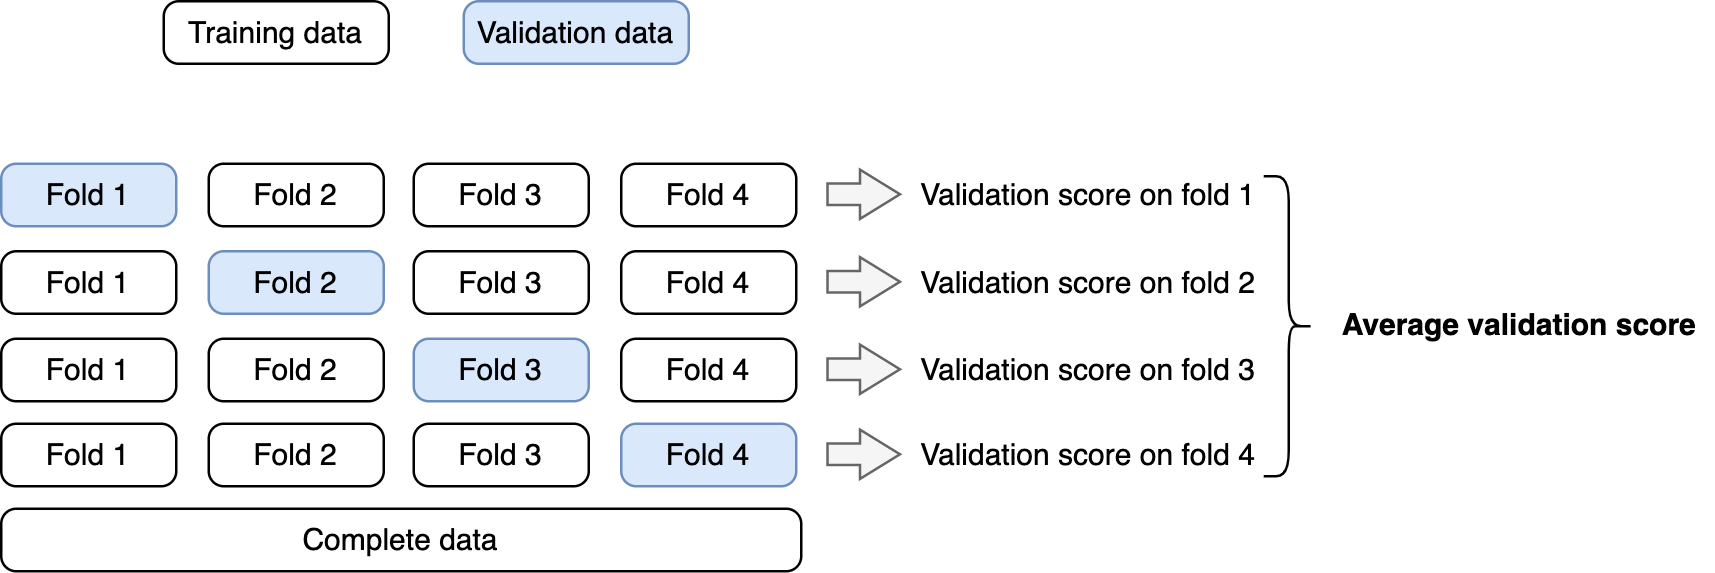The width and height of the screenshot is (1715, 573).
Task: Click the bold Average validation score text
Action: (x=1518, y=325)
